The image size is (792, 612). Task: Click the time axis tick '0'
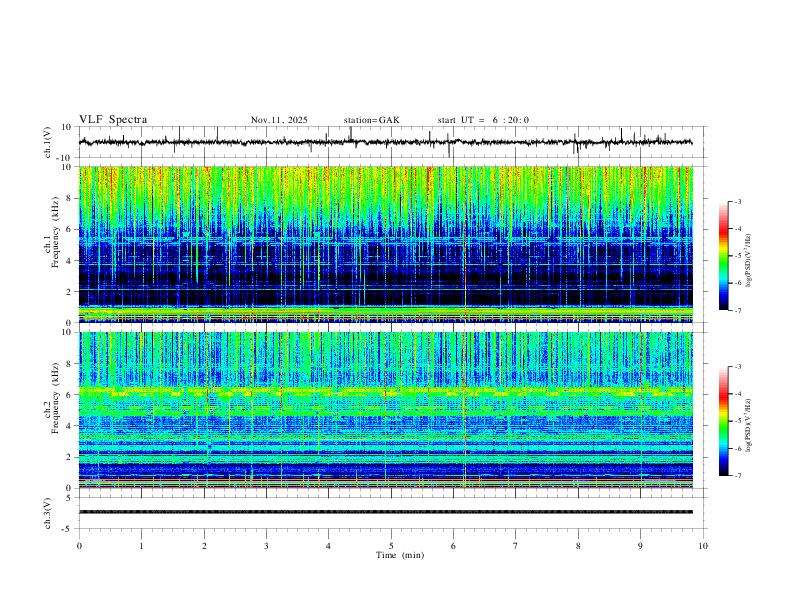[79, 546]
